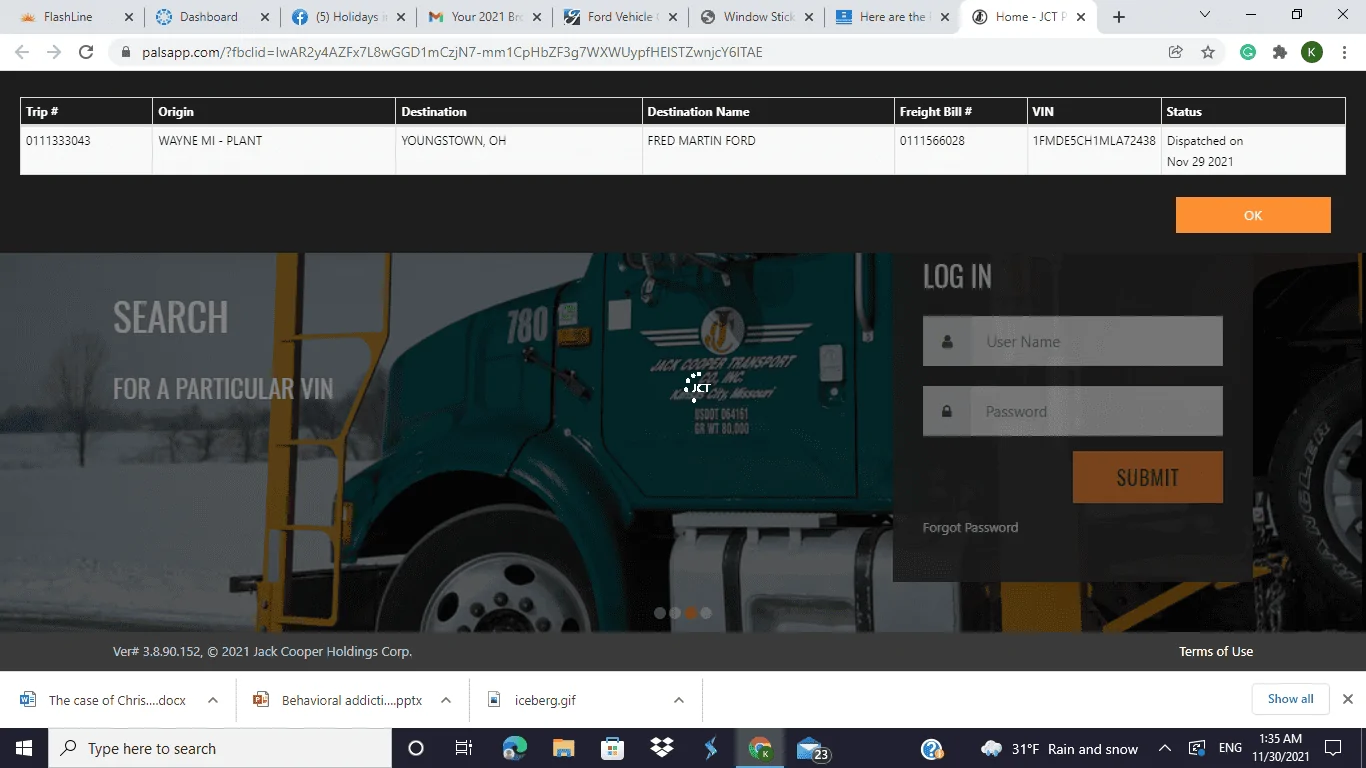The image size is (1366, 768).
Task: Open File Explorer from taskbar
Action: pos(563,748)
